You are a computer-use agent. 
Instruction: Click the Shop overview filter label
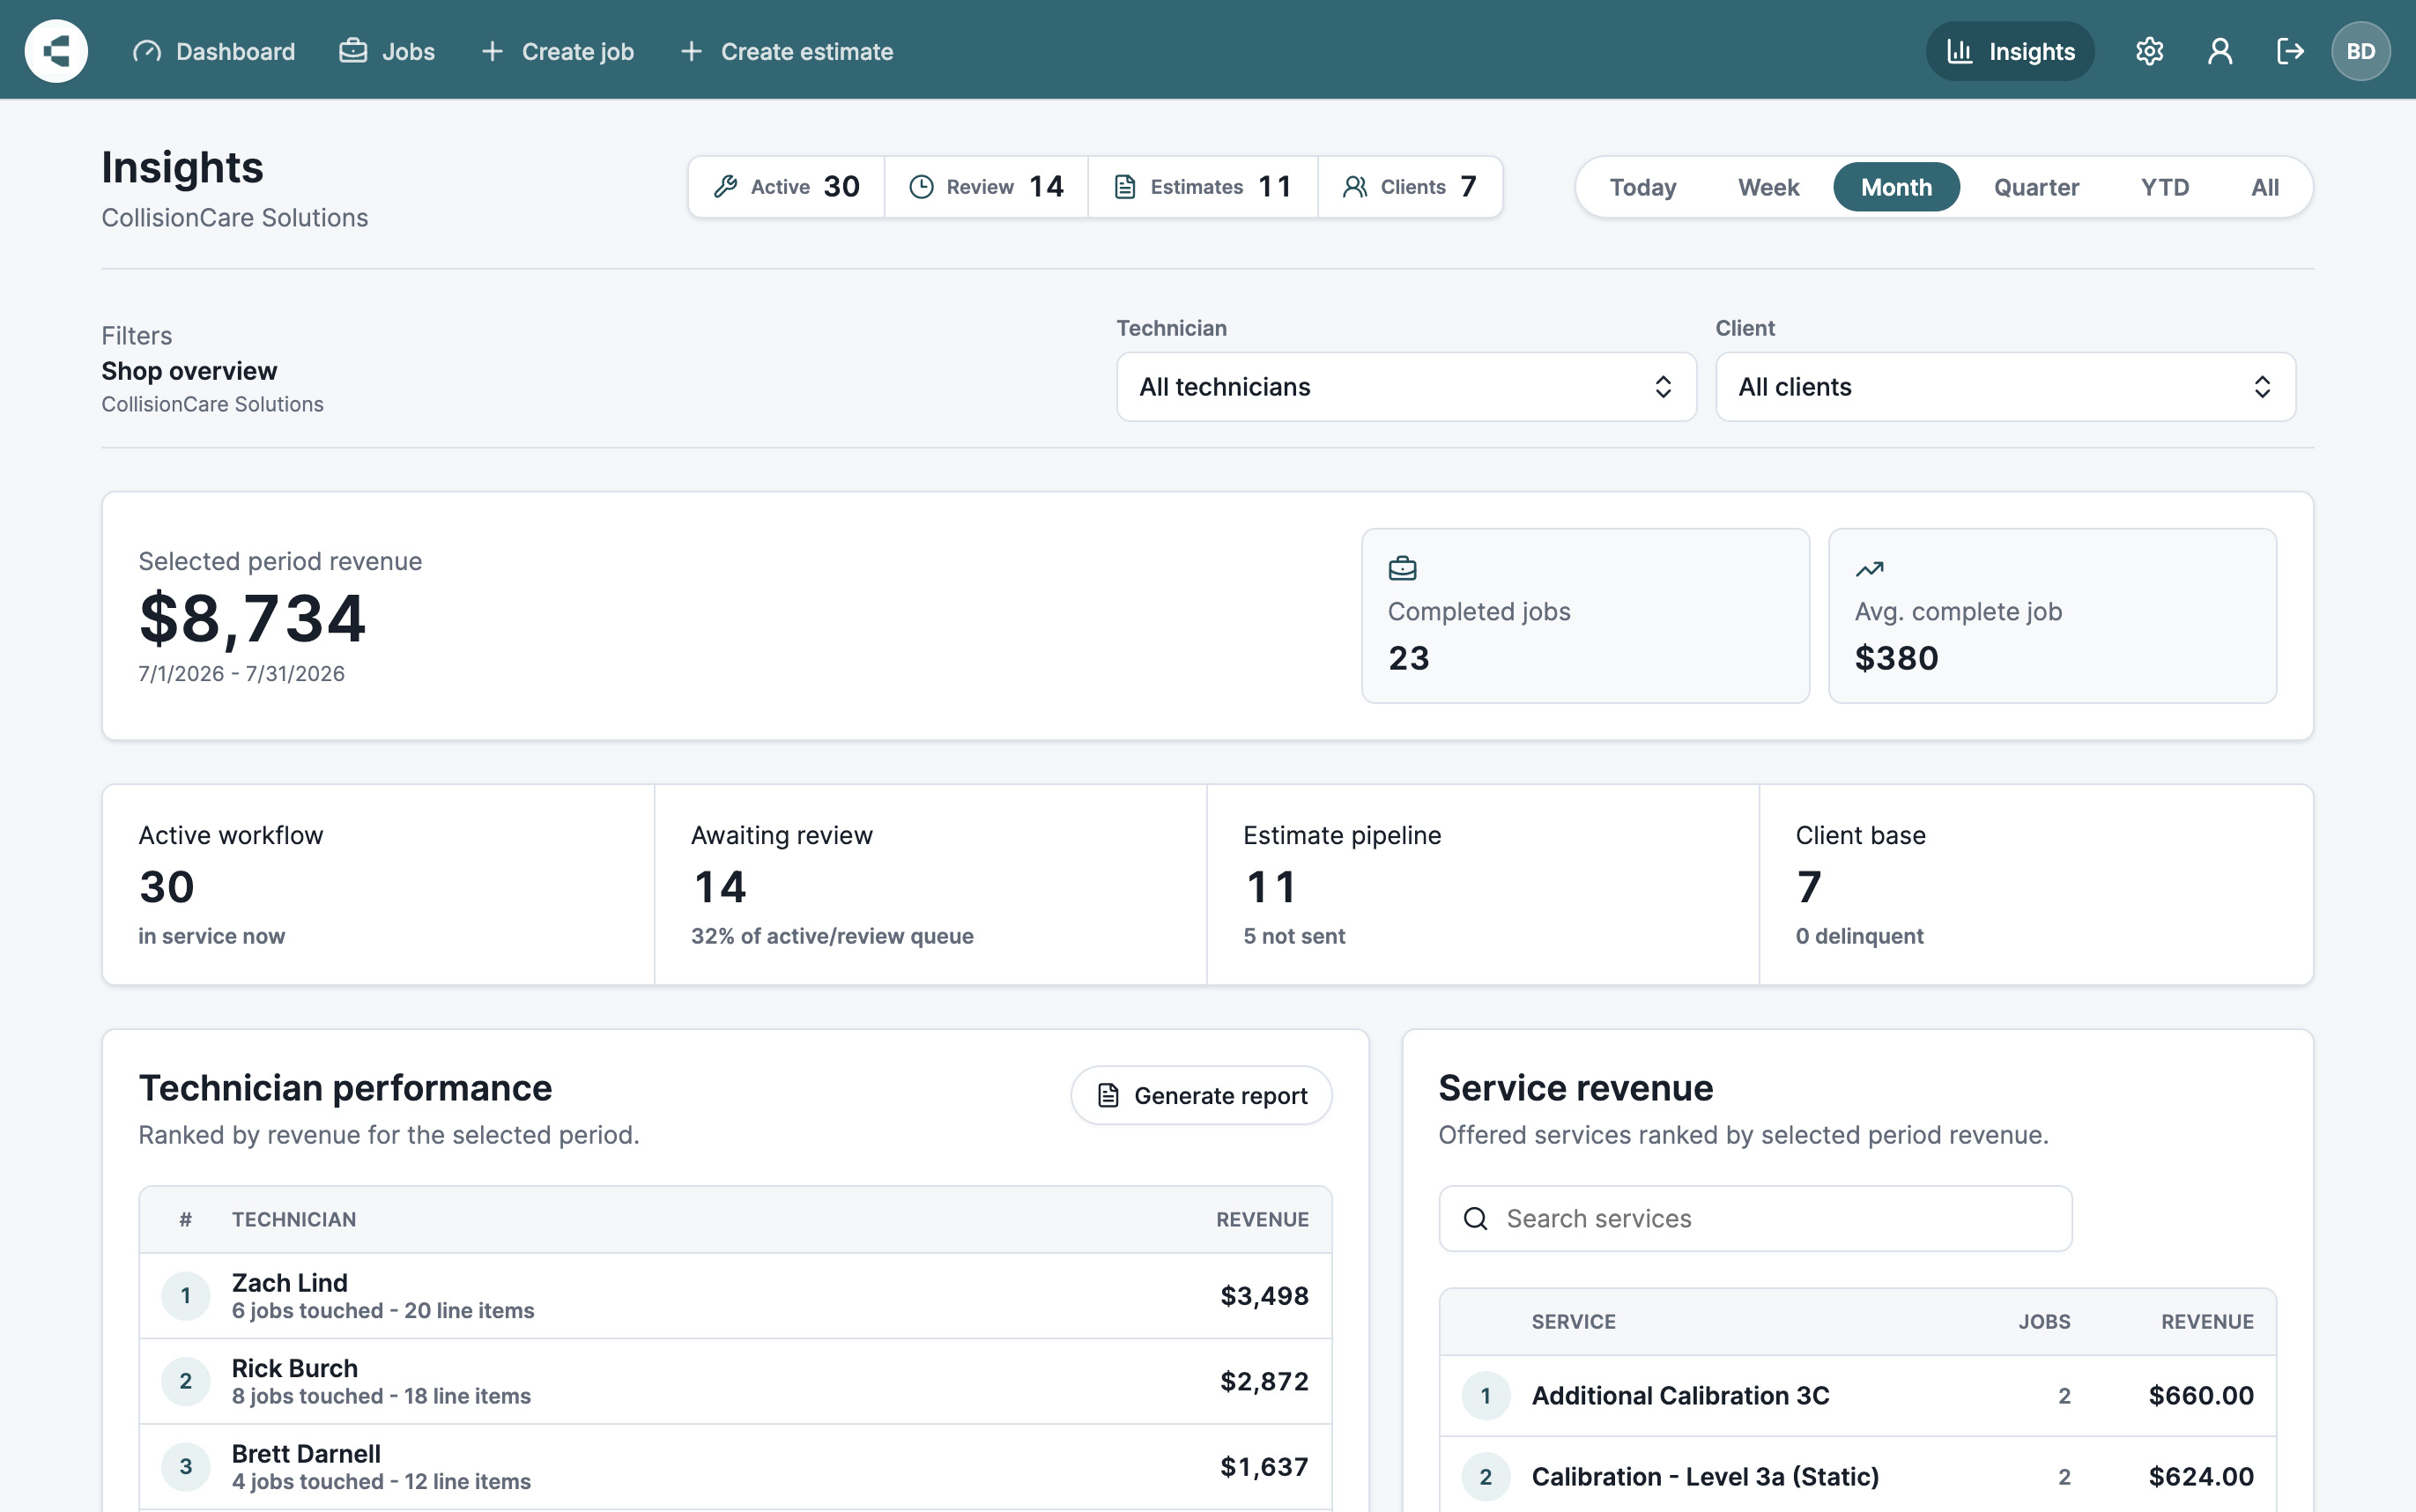tap(189, 371)
